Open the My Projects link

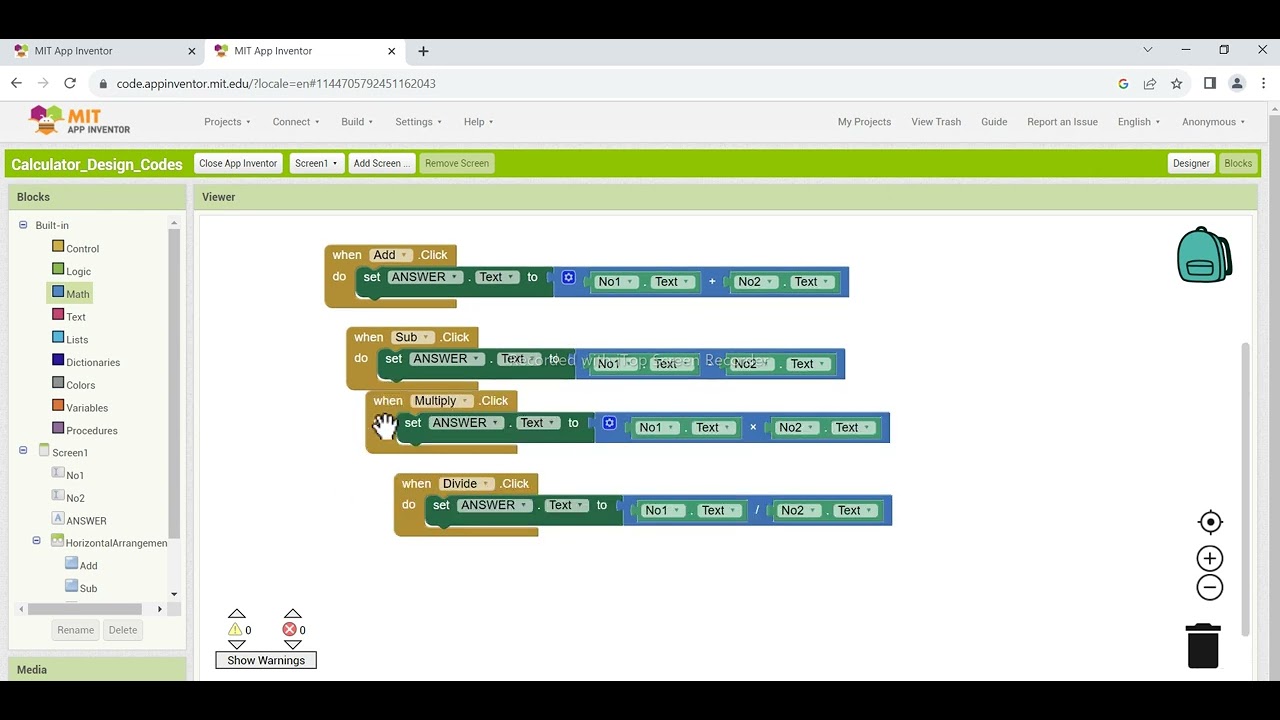864,122
